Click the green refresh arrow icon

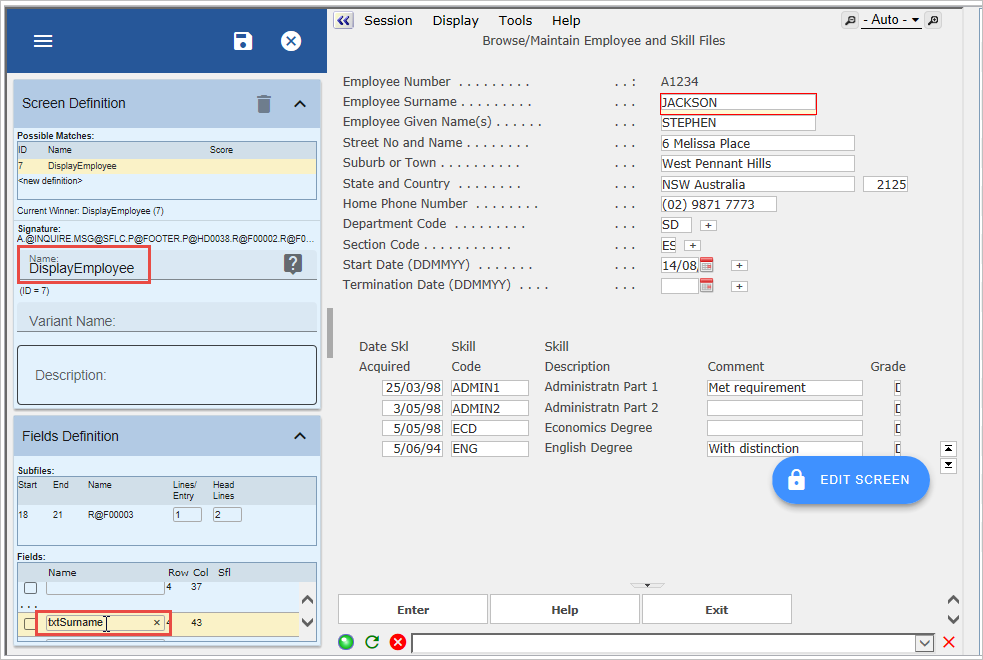[372, 642]
